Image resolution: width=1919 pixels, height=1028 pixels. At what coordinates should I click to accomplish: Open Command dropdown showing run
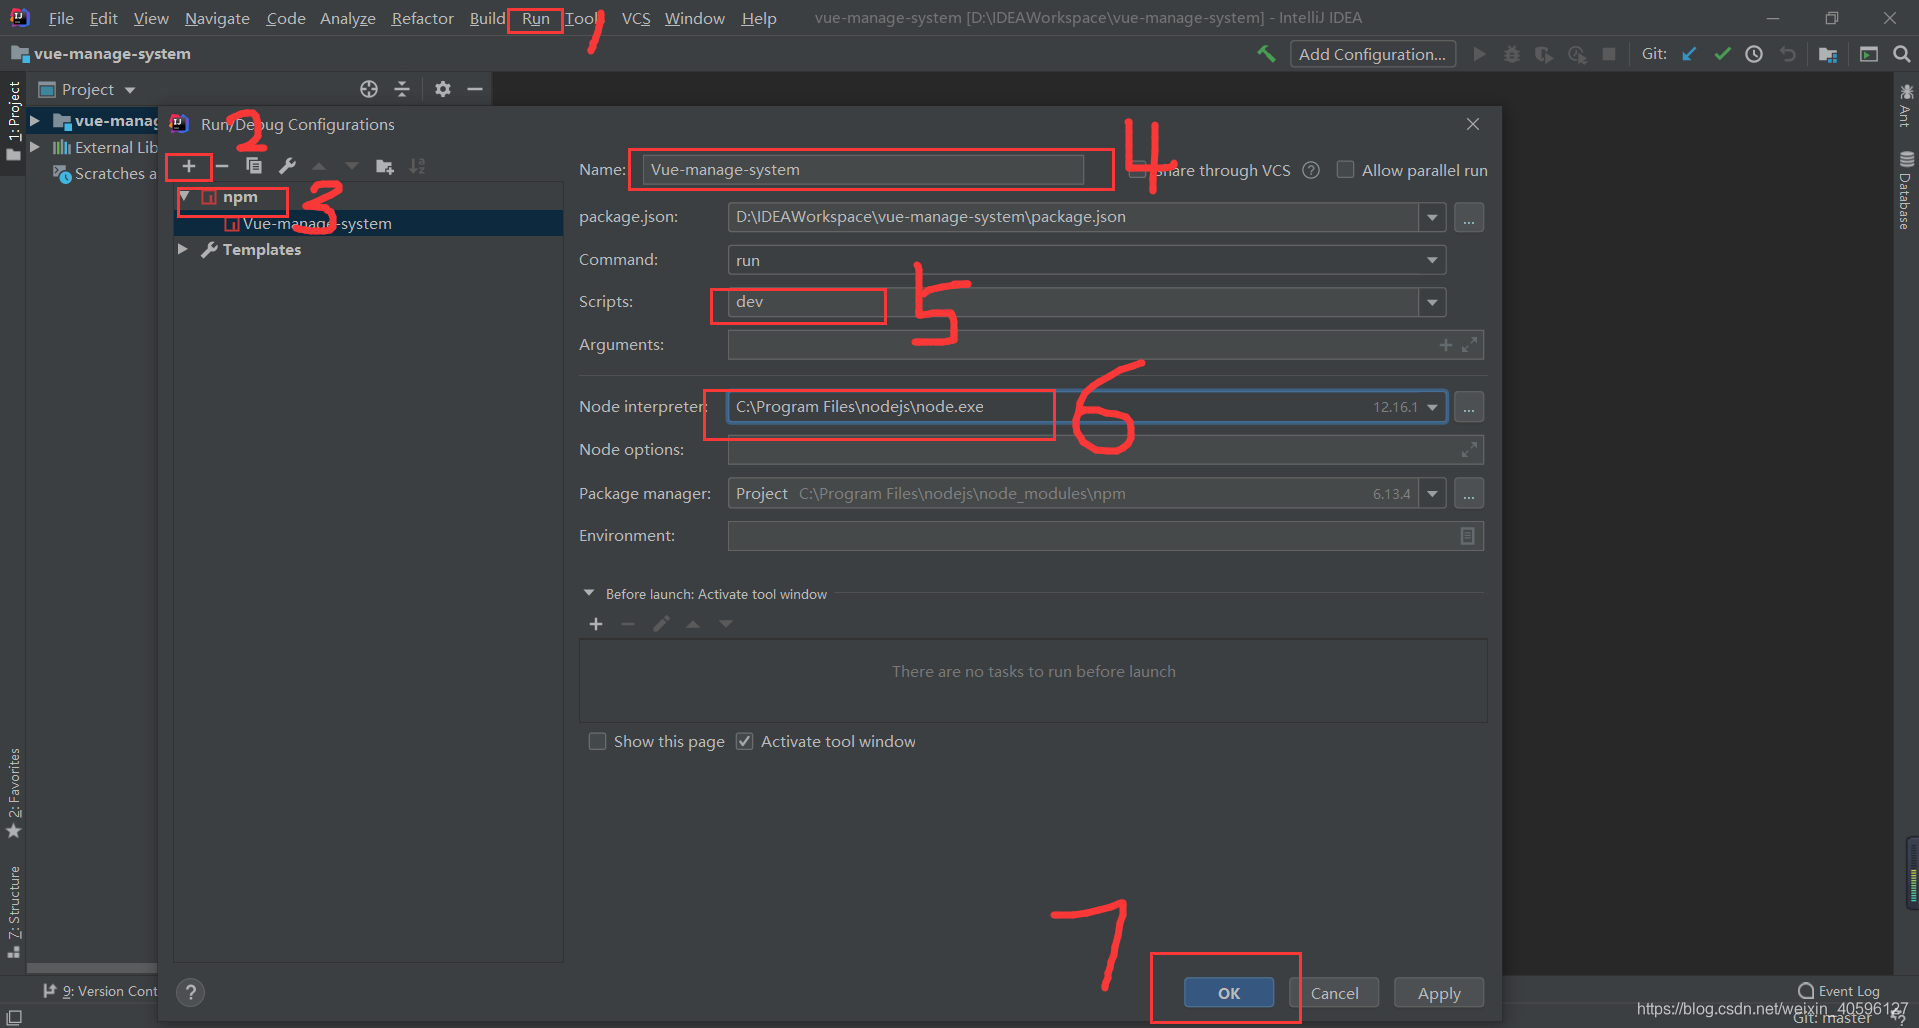click(1432, 260)
